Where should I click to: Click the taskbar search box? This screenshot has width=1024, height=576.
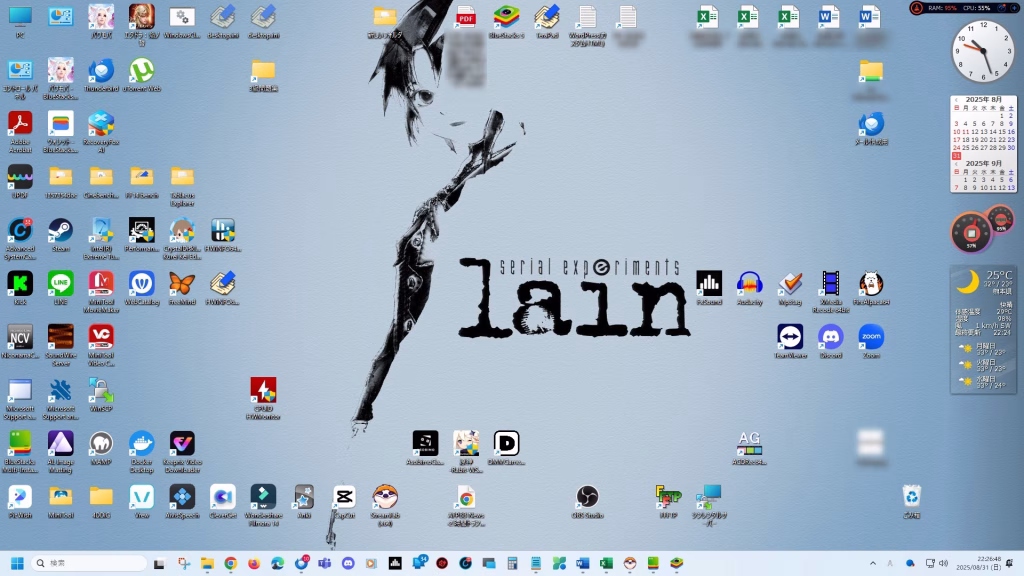tap(89, 563)
